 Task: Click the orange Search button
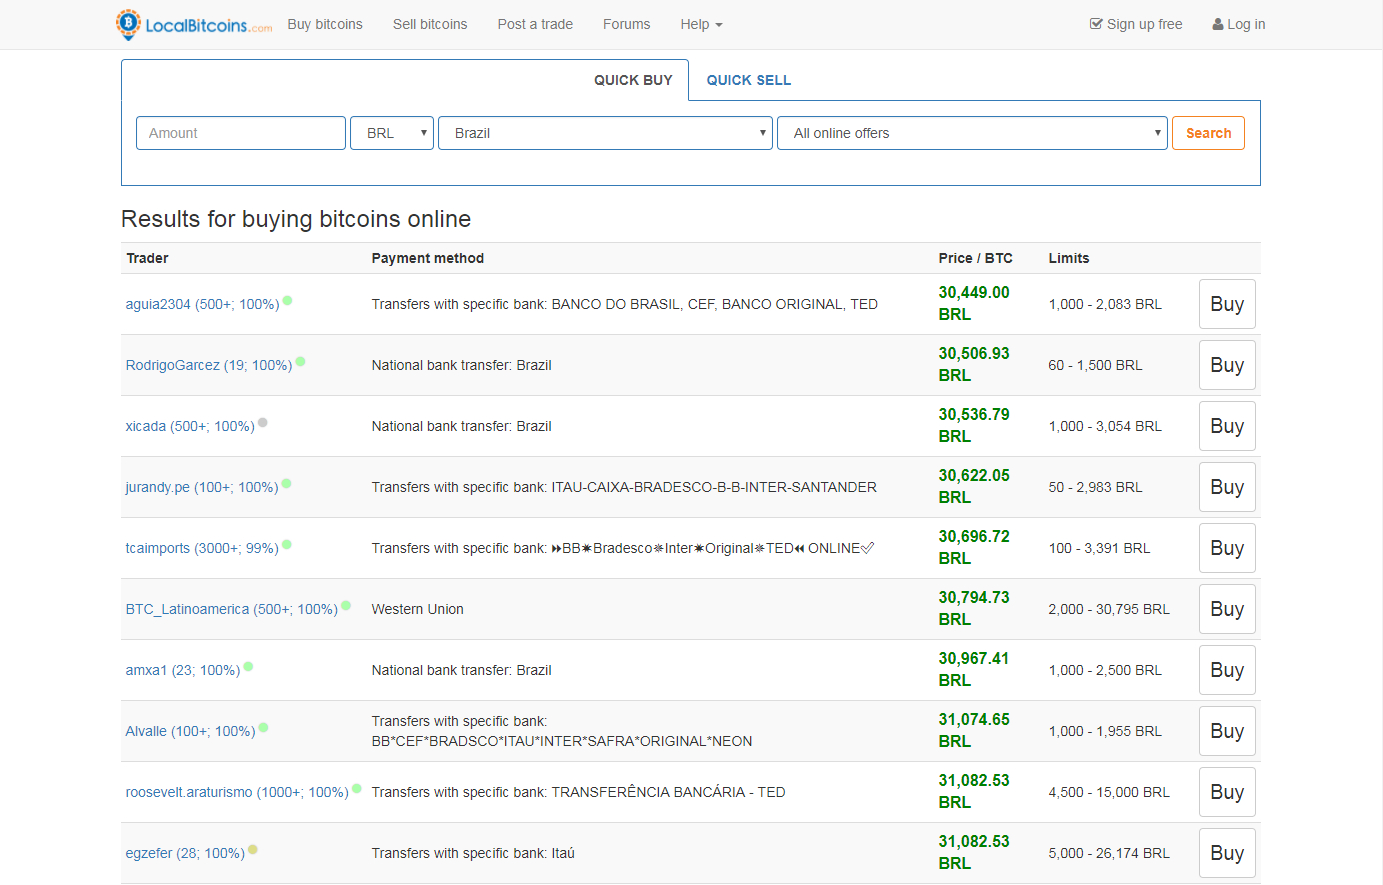coord(1208,133)
